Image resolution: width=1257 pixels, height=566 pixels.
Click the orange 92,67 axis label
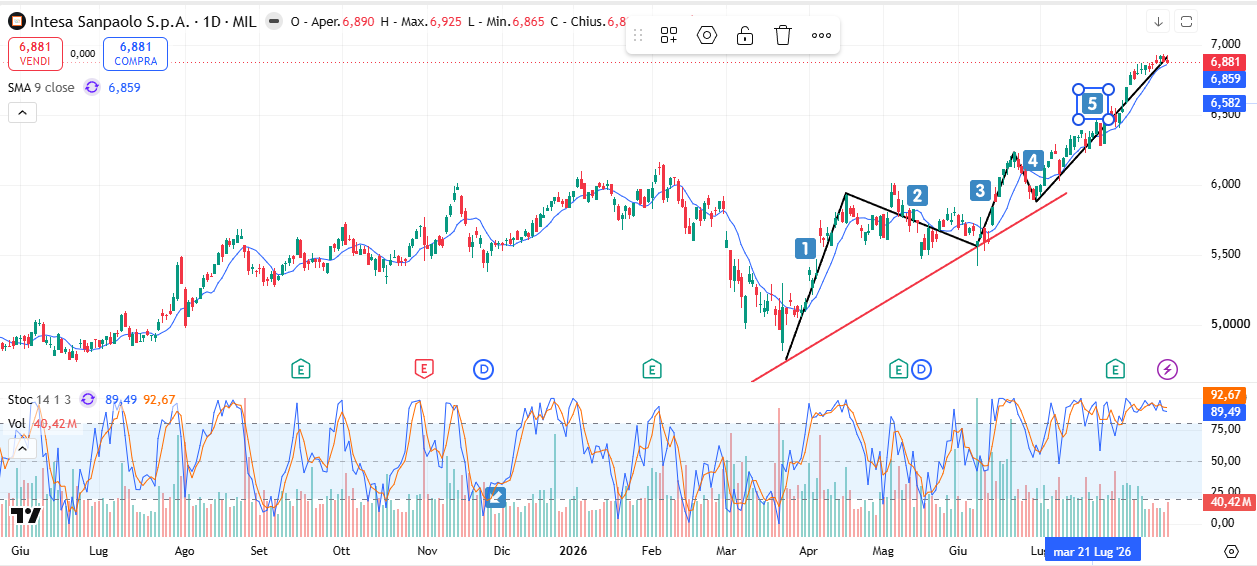[x=1225, y=395]
